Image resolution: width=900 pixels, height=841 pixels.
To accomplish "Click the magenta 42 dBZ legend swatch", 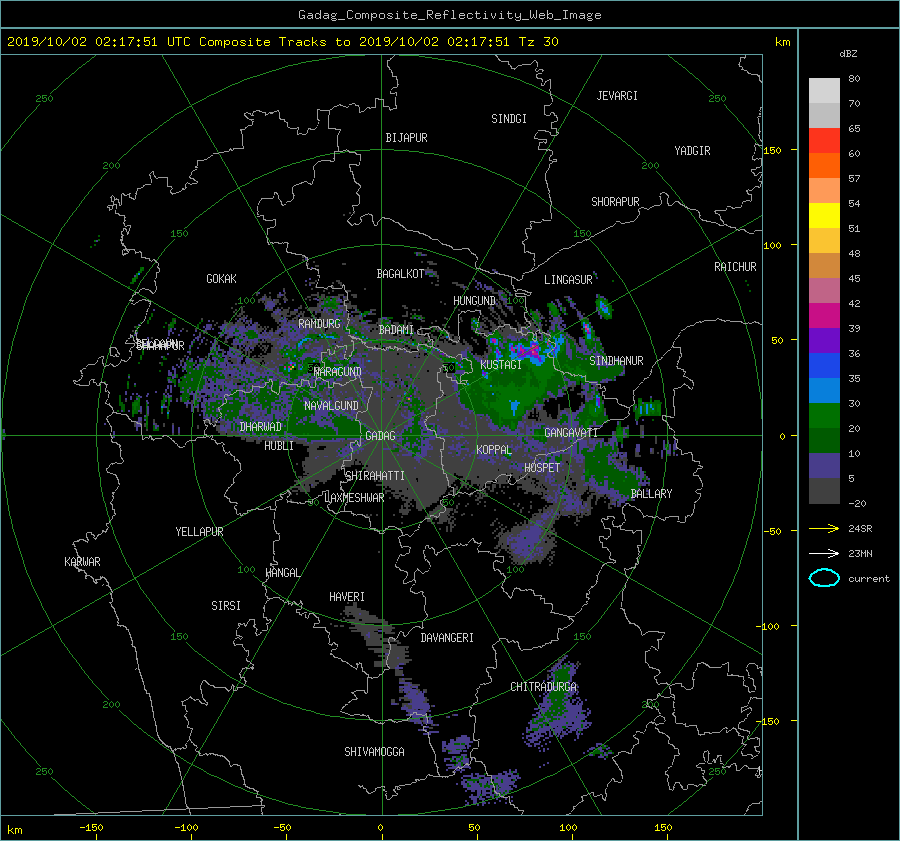I will point(824,315).
